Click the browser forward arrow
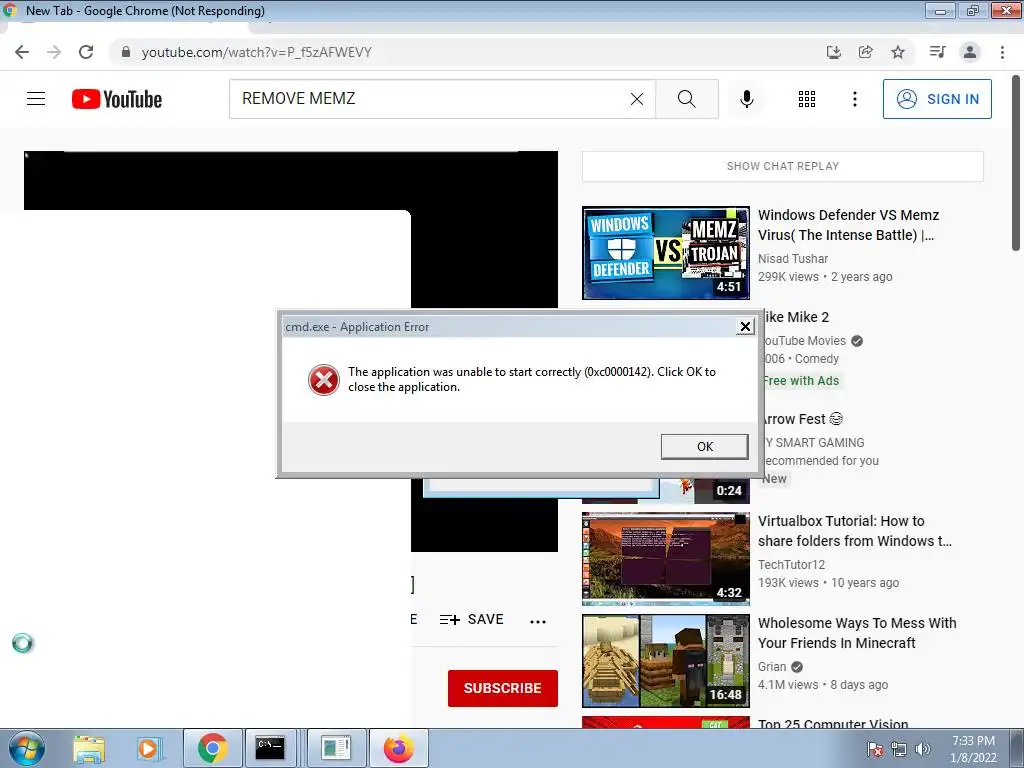Screen dimensions: 1024x768 click(x=54, y=52)
